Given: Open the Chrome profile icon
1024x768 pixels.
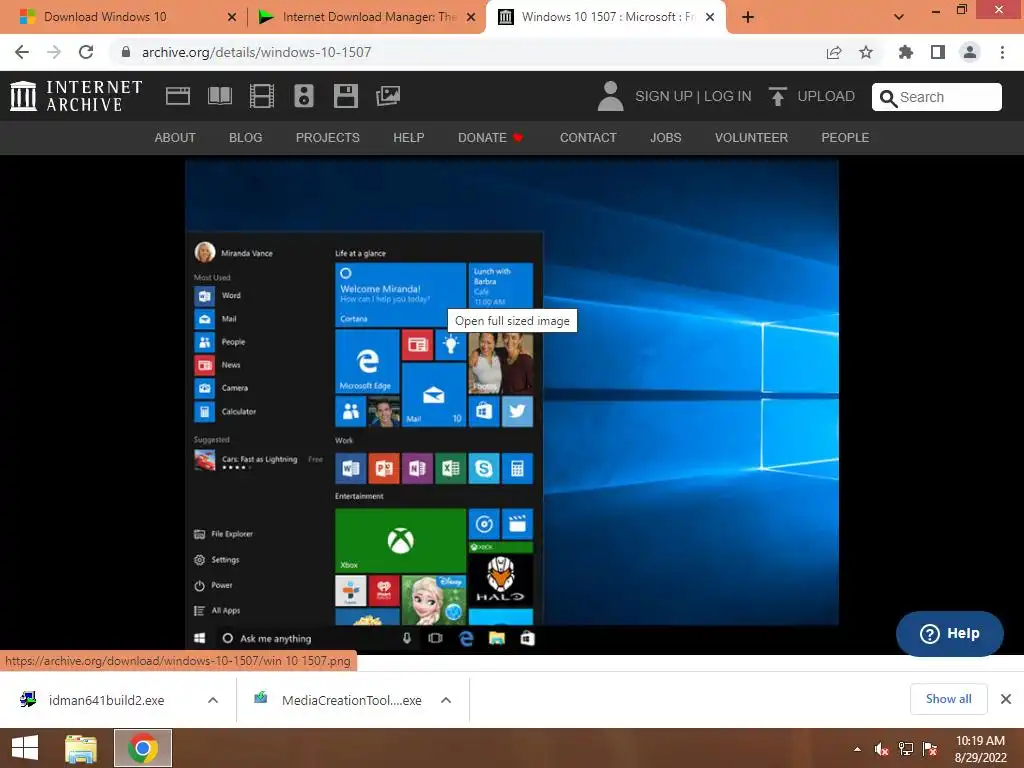Looking at the screenshot, I should (x=970, y=52).
